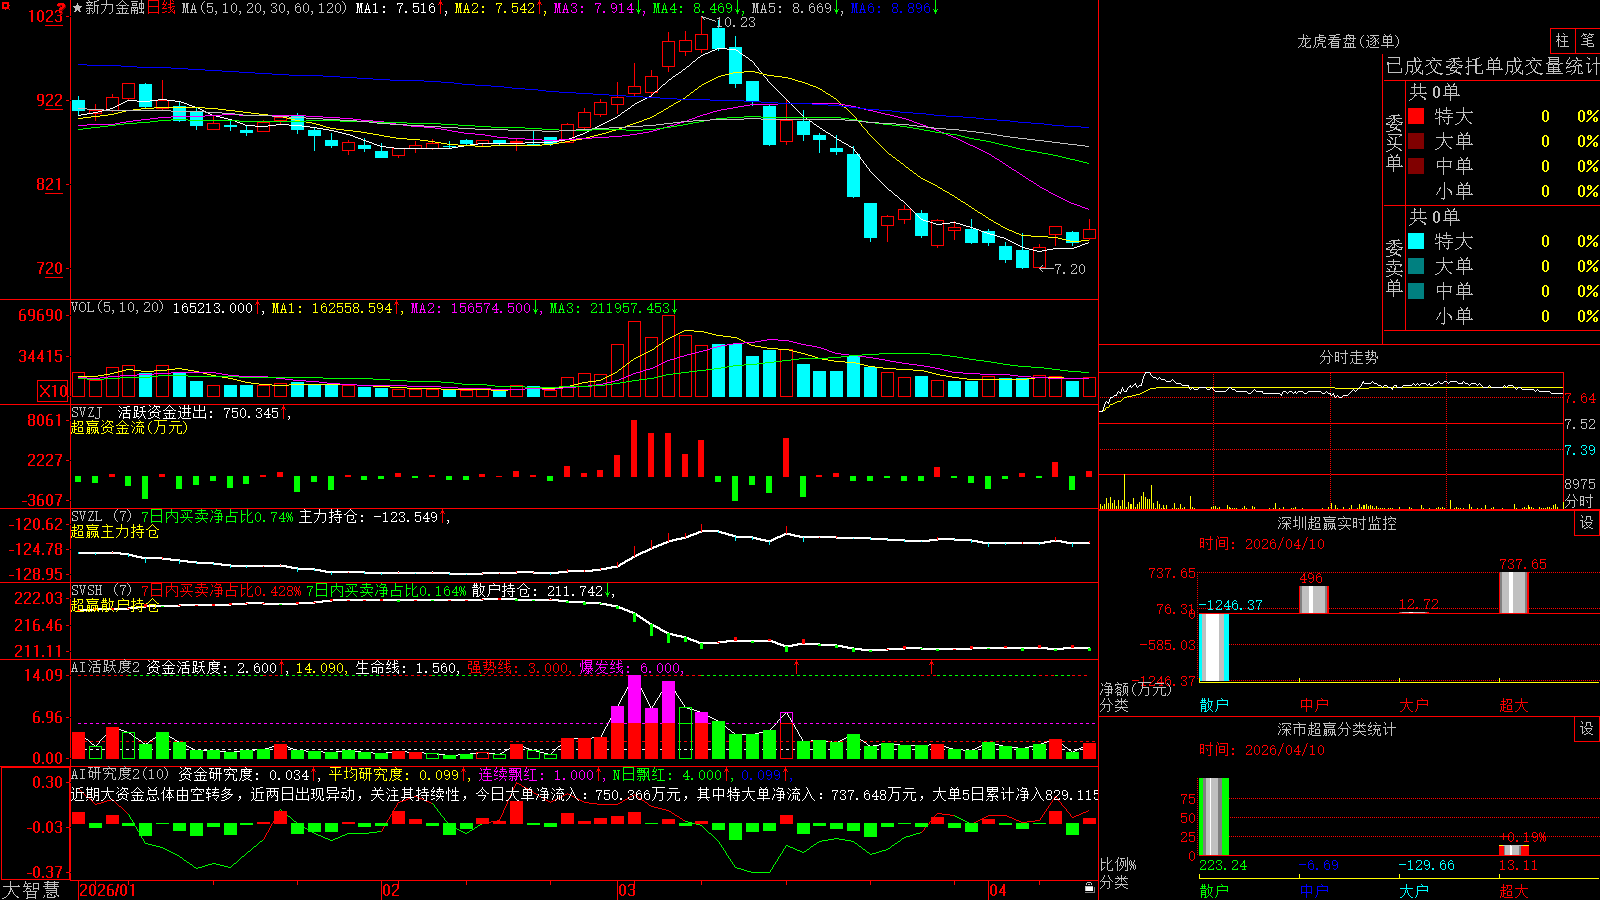
Task: Click the SVZL (7) indicator name
Action: click(102, 516)
